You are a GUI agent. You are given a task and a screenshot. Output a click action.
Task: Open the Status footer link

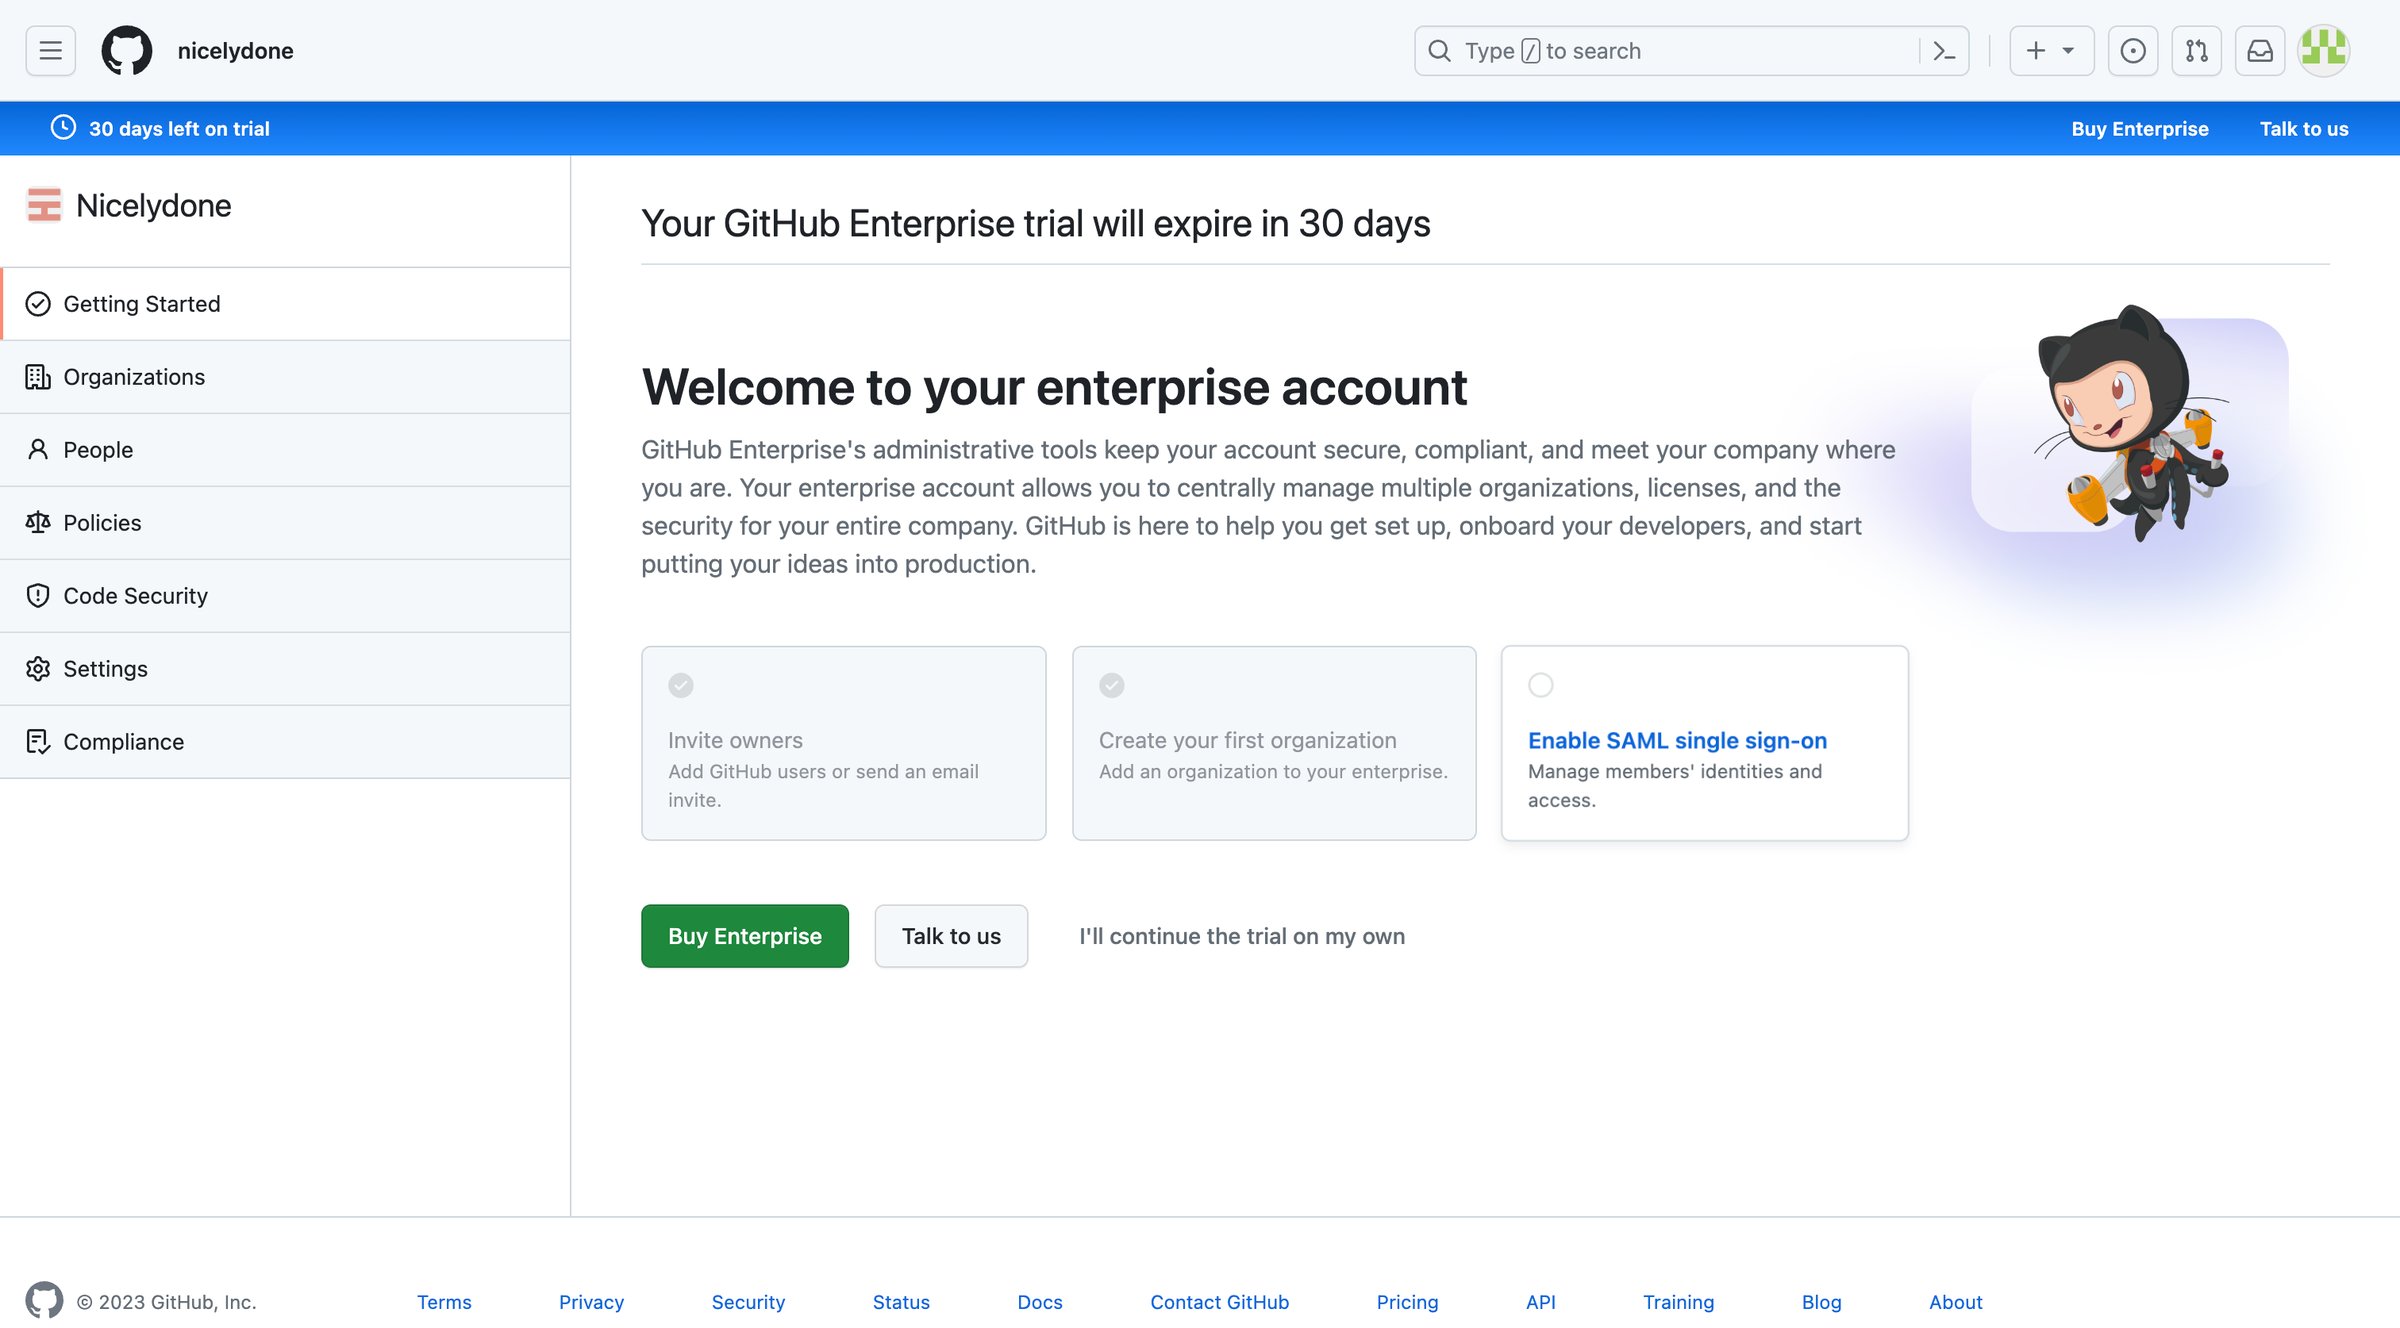[901, 1302]
